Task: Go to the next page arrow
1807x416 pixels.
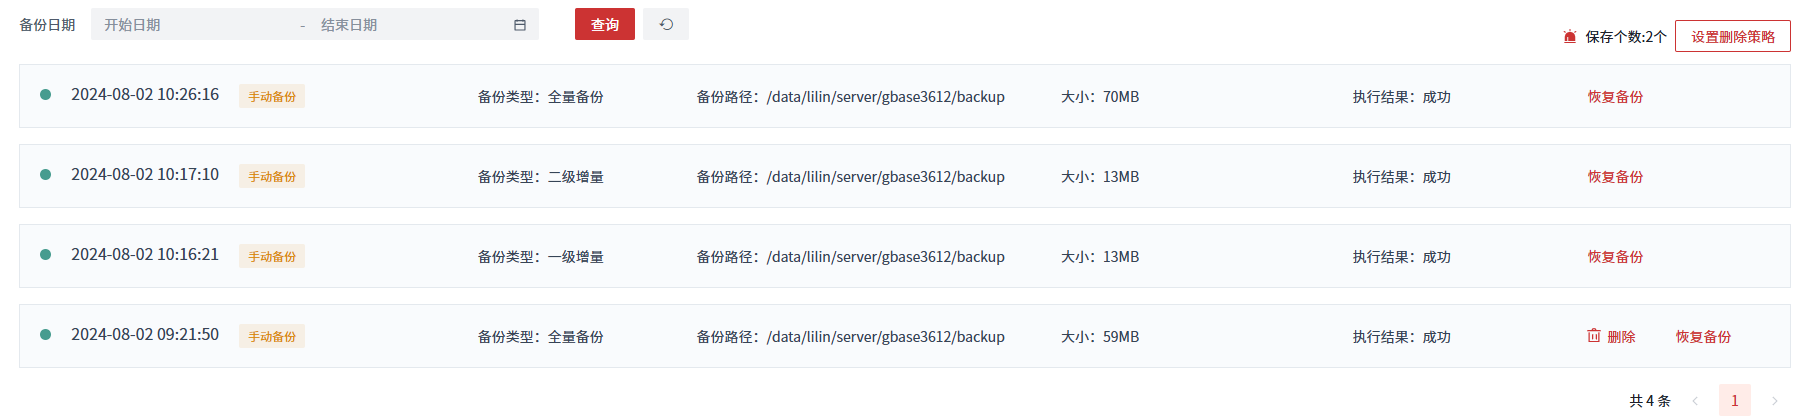Action: pos(1775,401)
